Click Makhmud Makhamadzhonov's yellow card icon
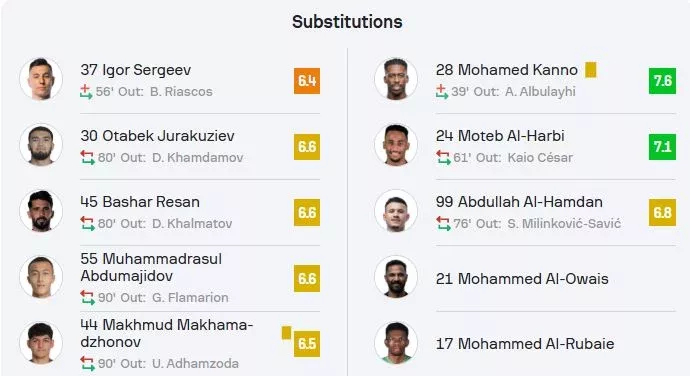The width and height of the screenshot is (690, 376). pyautogui.click(x=286, y=333)
